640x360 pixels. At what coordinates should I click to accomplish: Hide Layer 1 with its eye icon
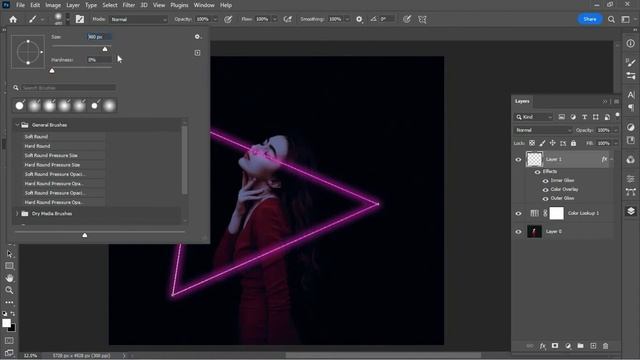tap(518, 160)
